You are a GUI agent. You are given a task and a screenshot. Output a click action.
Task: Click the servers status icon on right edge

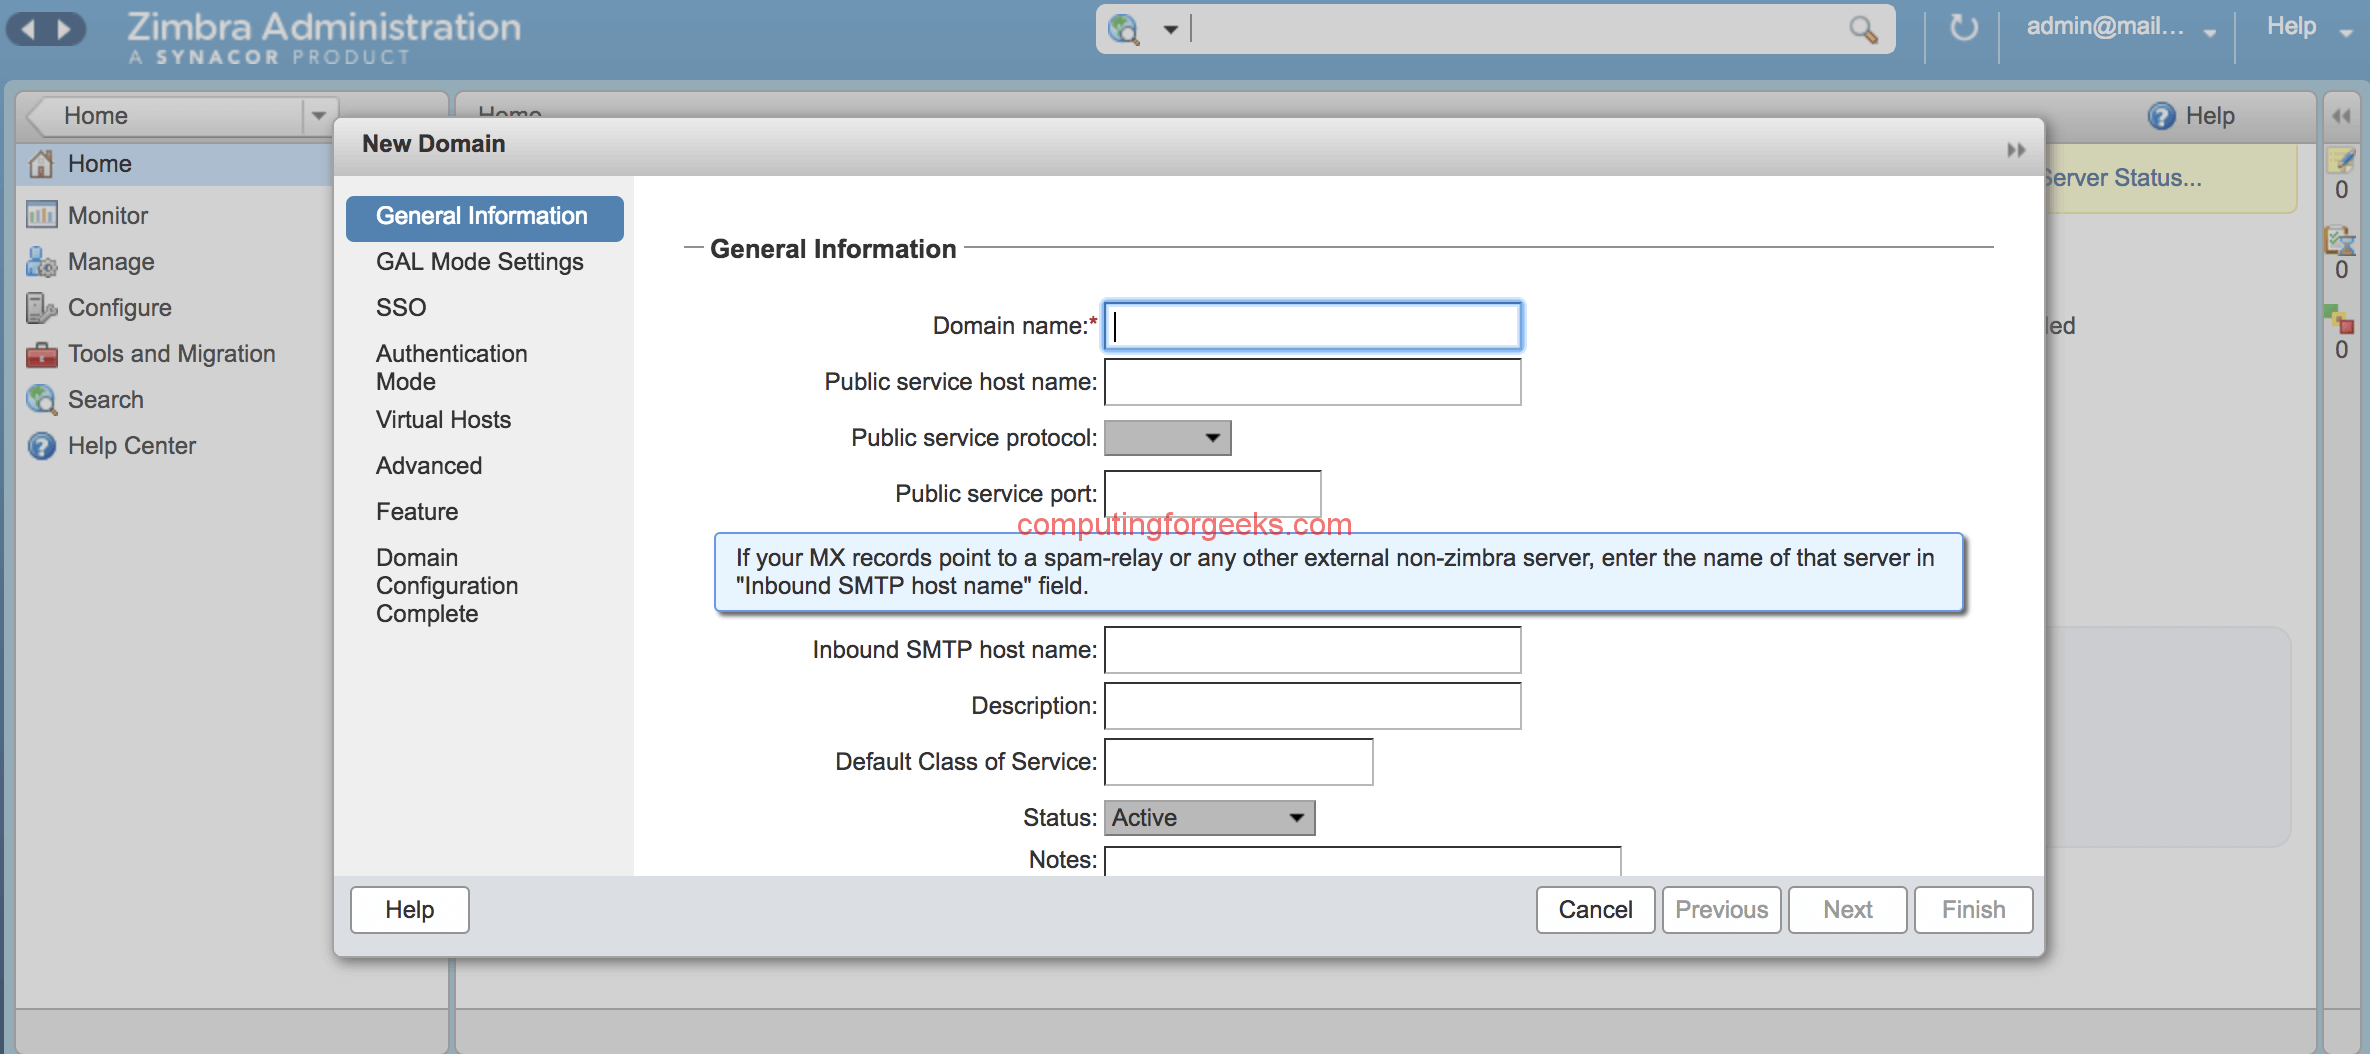(2339, 320)
